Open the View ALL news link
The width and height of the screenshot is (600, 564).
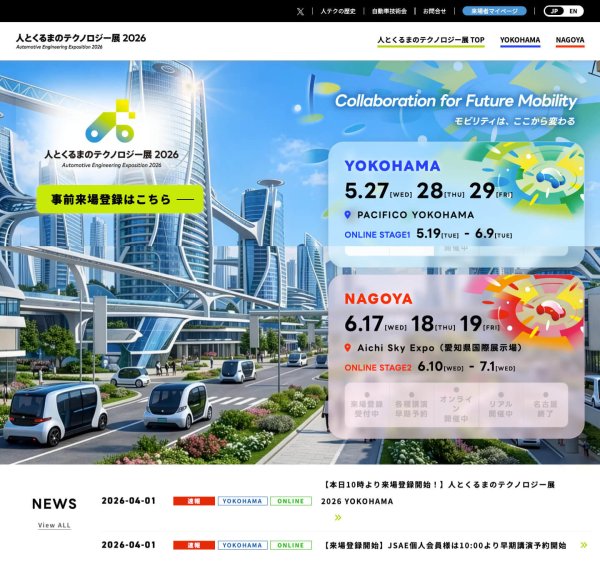coord(54,525)
